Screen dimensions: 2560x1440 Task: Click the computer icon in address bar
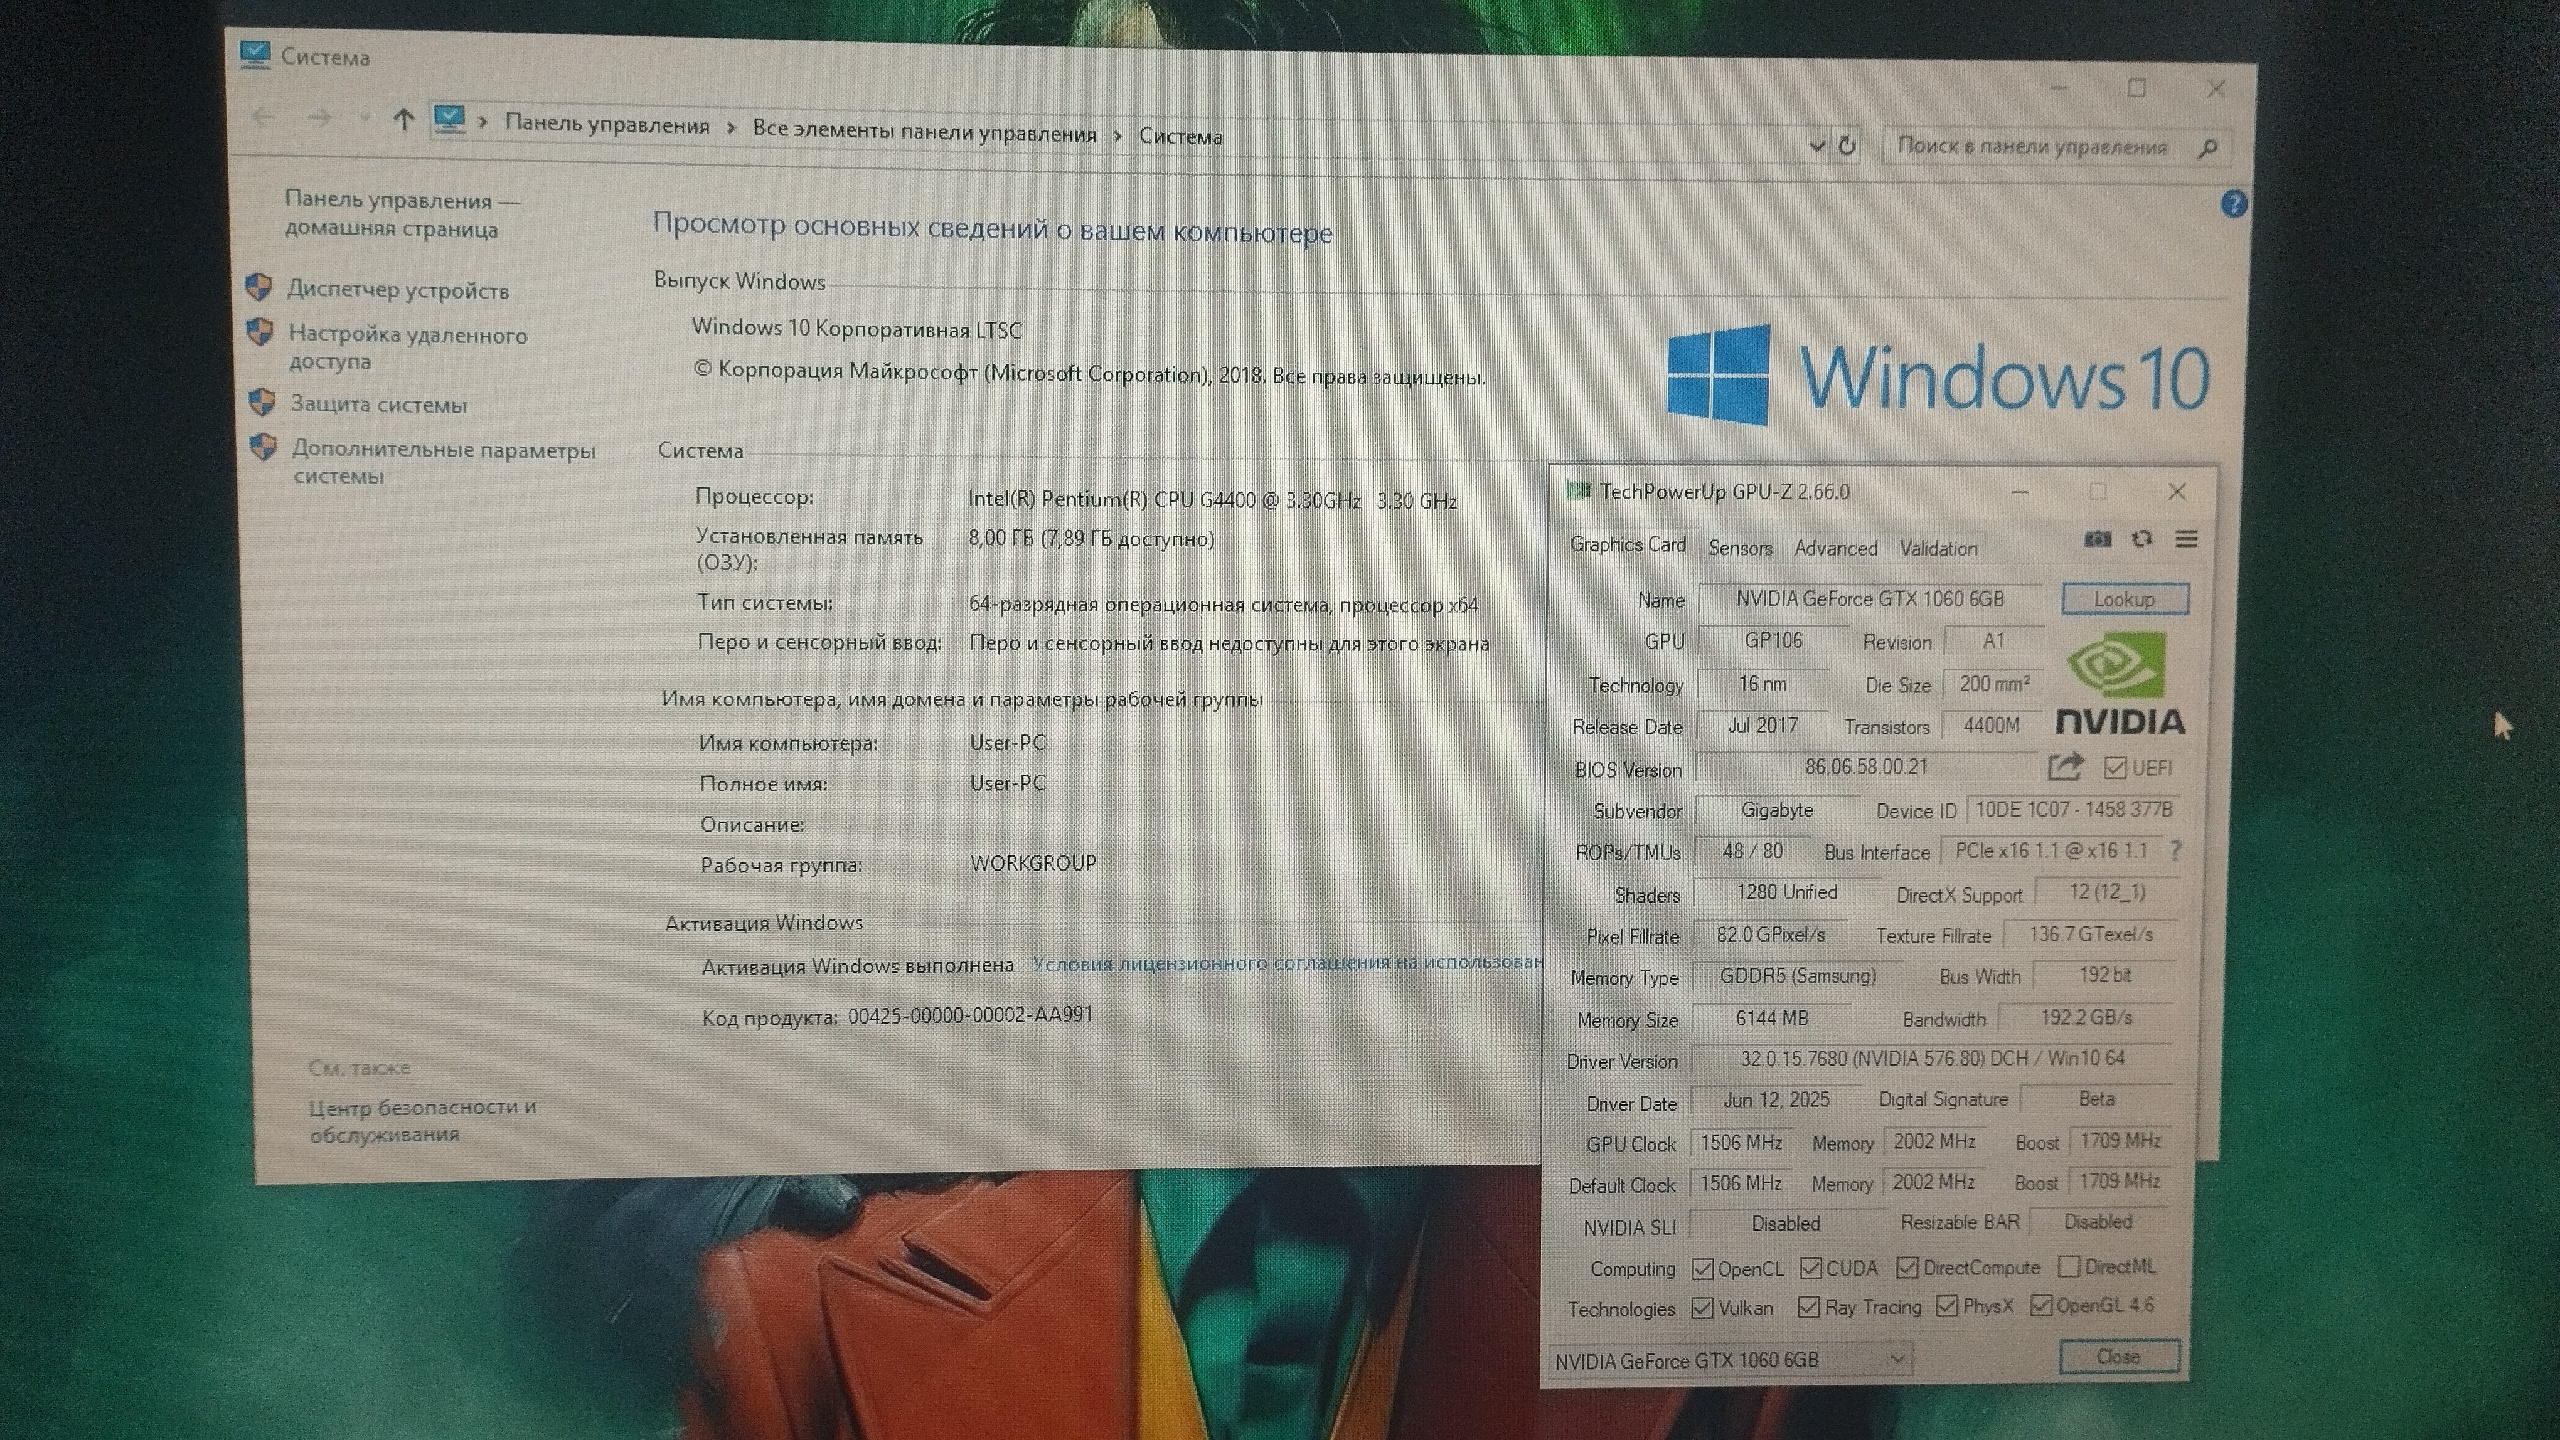(449, 120)
